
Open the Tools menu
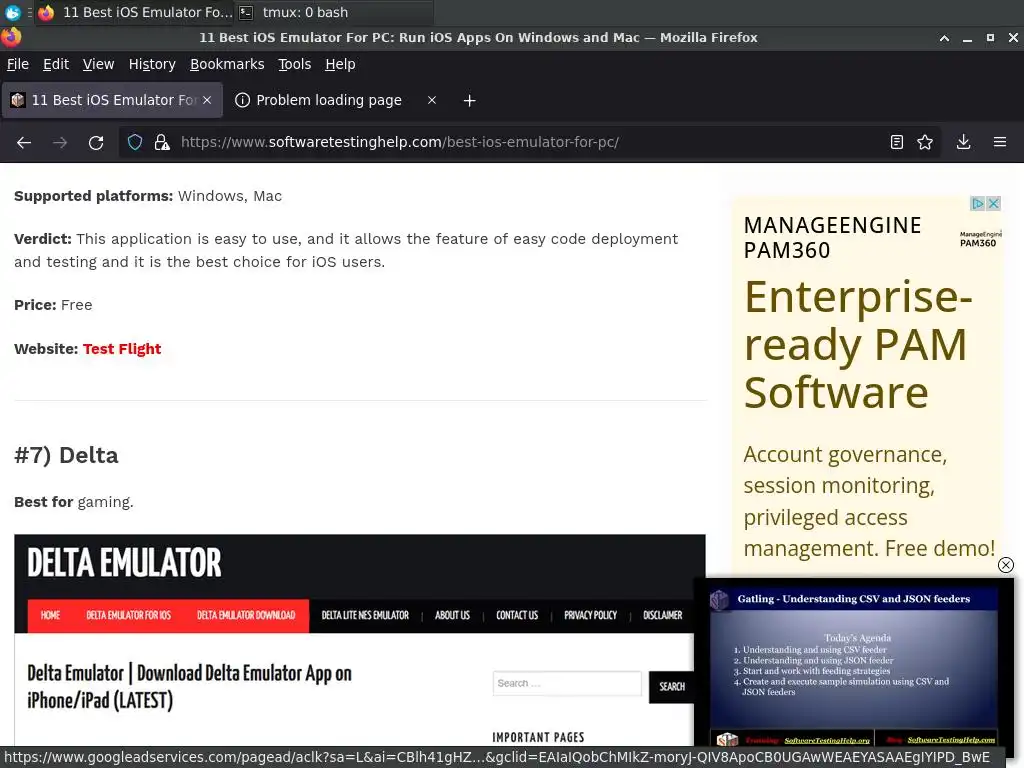(295, 64)
